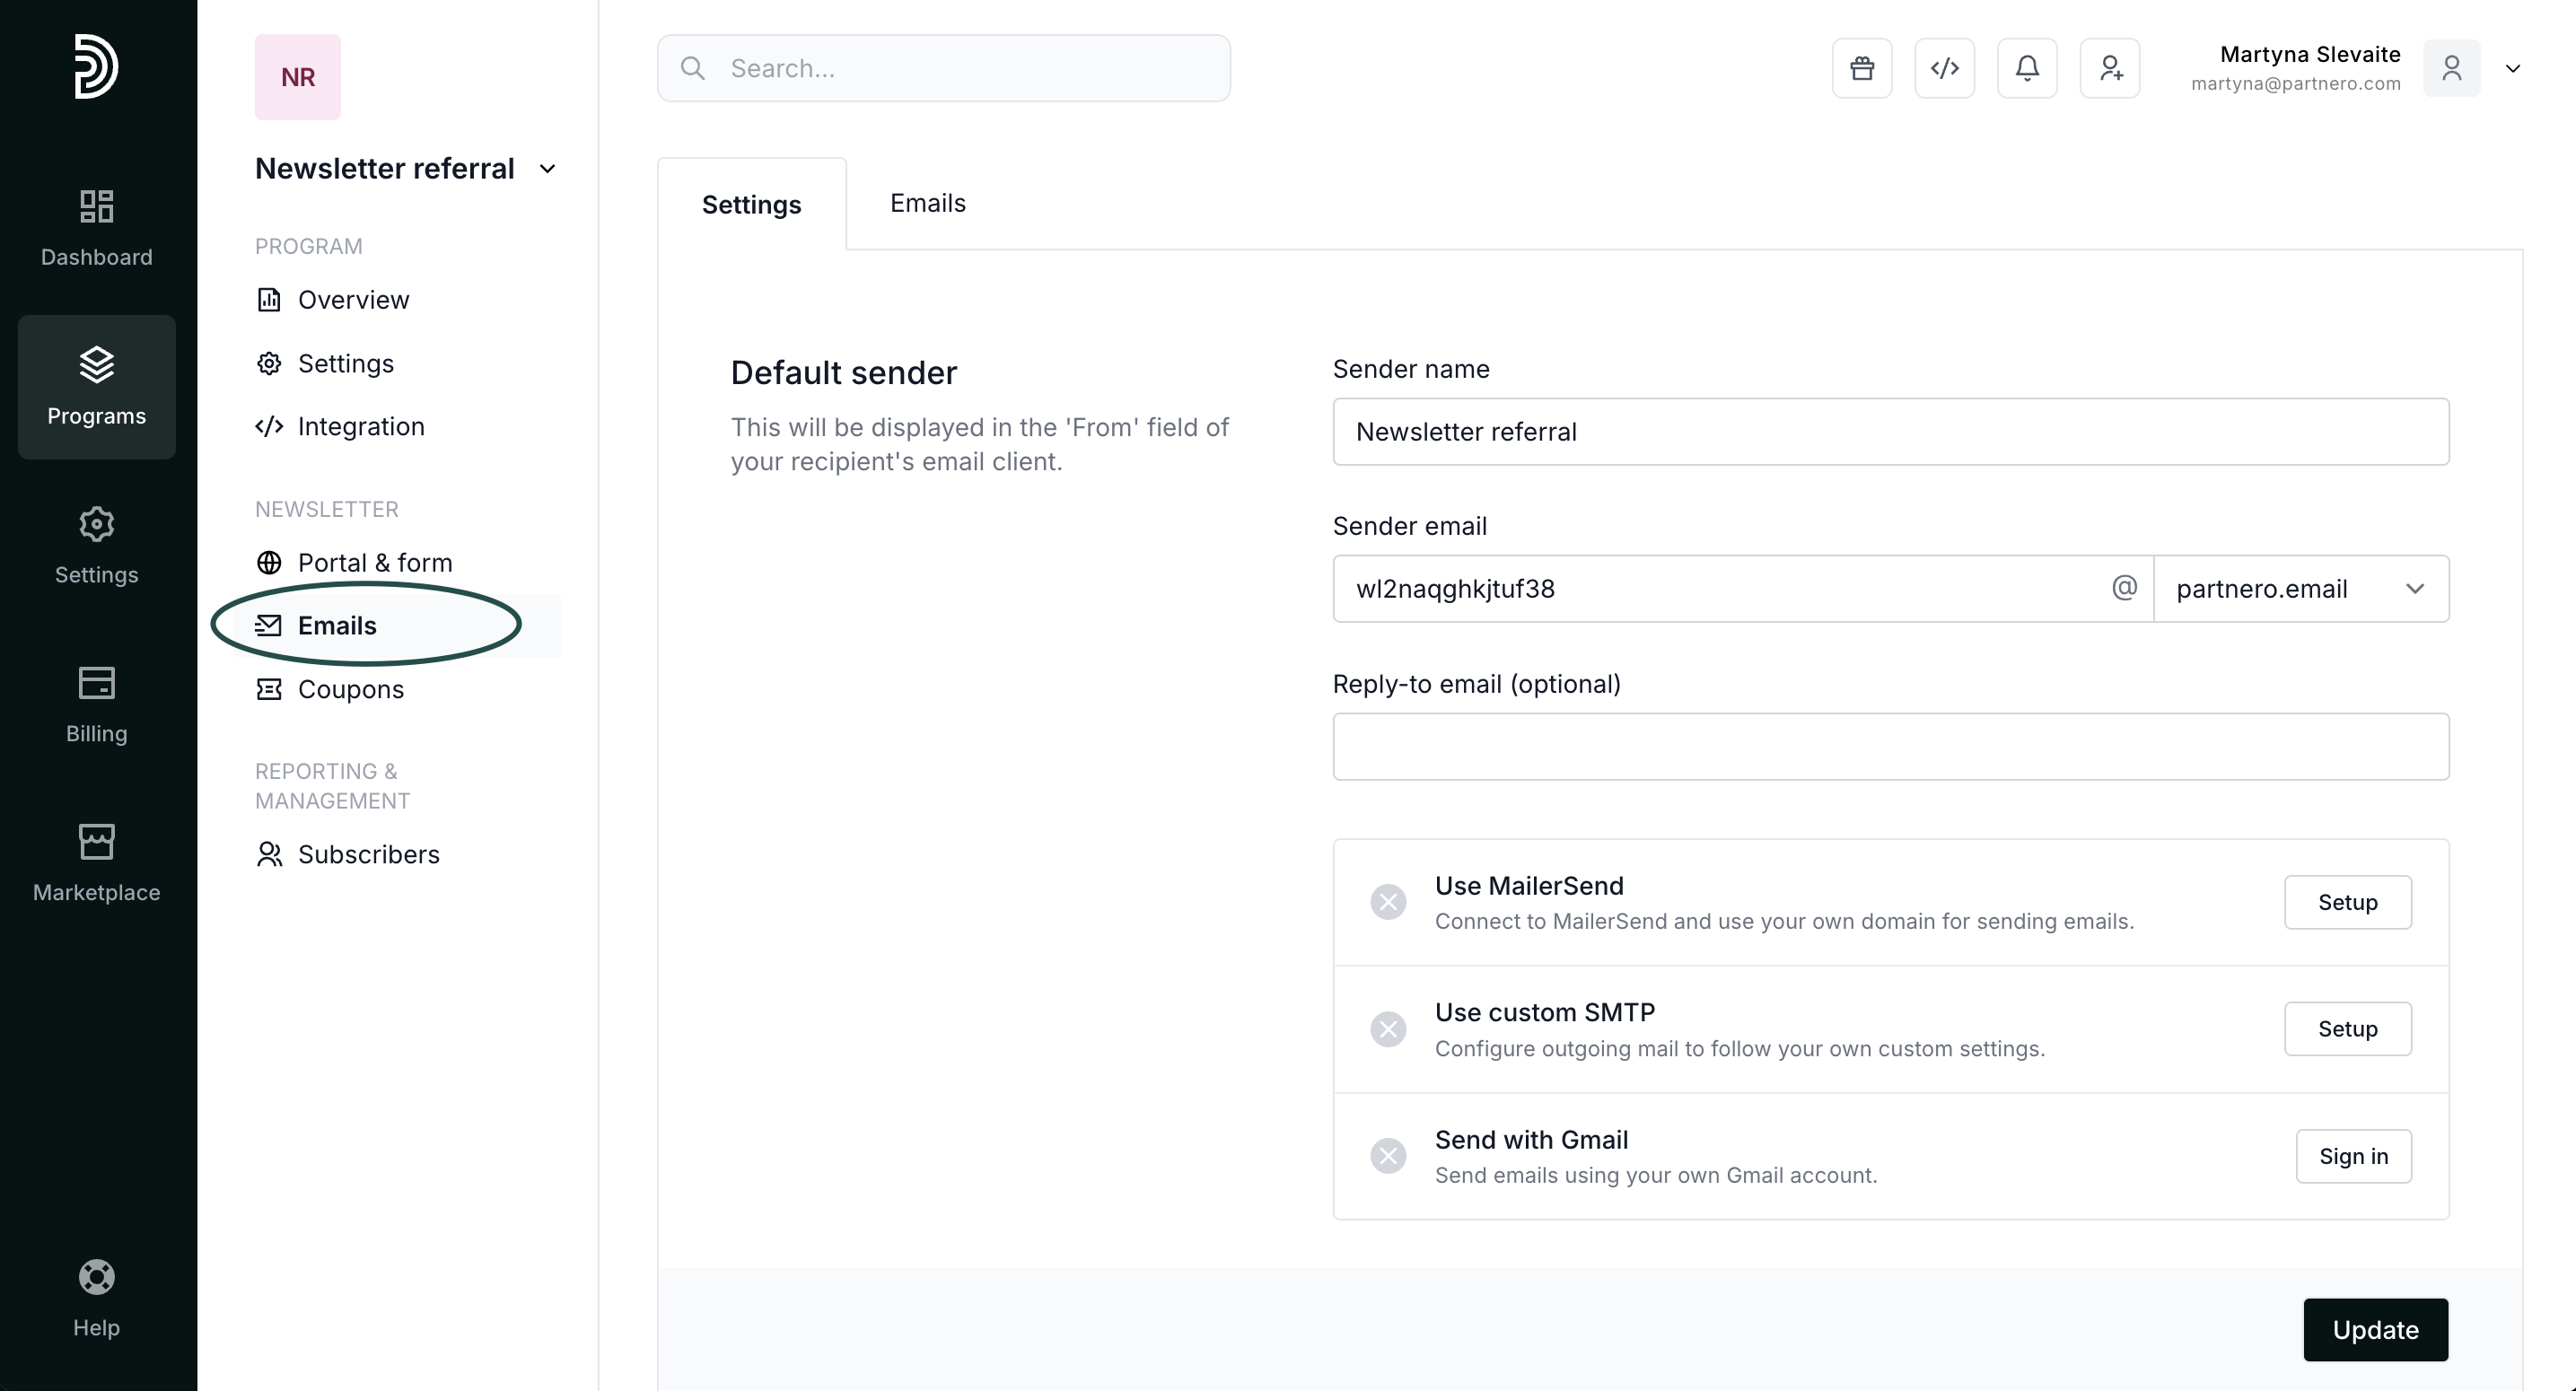2576x1391 pixels.
Task: Open Marketplace from left sidebar
Action: coord(96,862)
